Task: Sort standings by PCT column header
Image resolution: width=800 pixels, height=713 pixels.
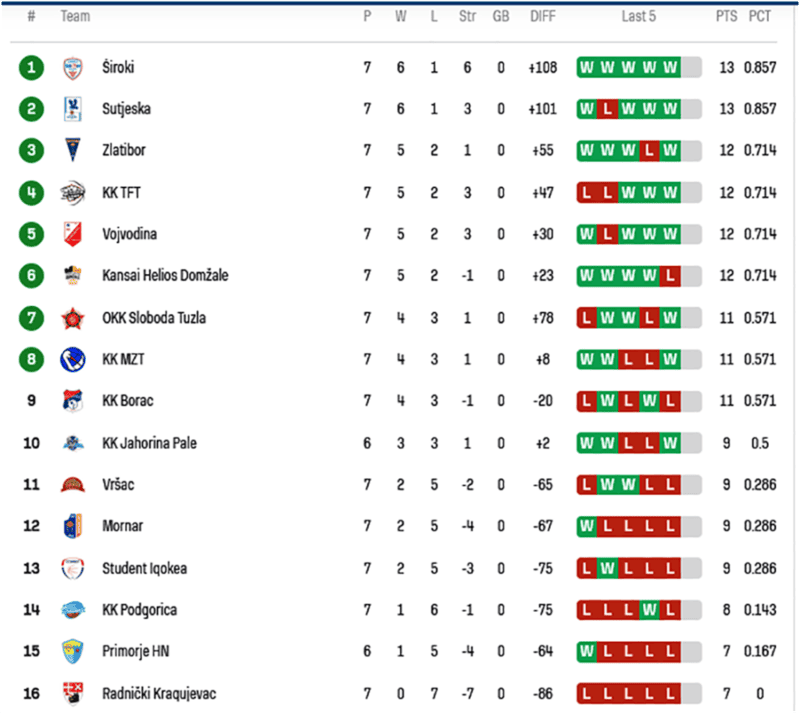Action: [x=760, y=17]
